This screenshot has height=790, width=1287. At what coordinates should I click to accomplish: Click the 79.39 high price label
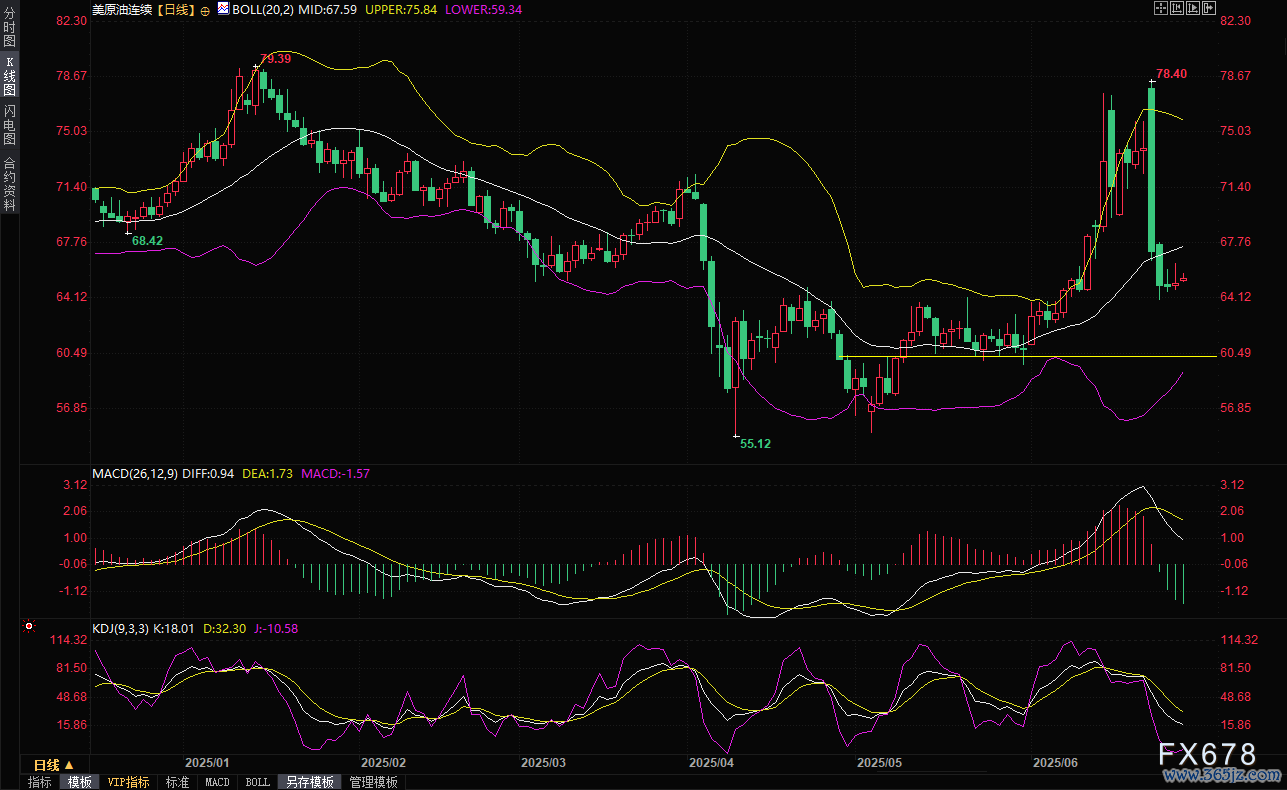click(x=275, y=59)
